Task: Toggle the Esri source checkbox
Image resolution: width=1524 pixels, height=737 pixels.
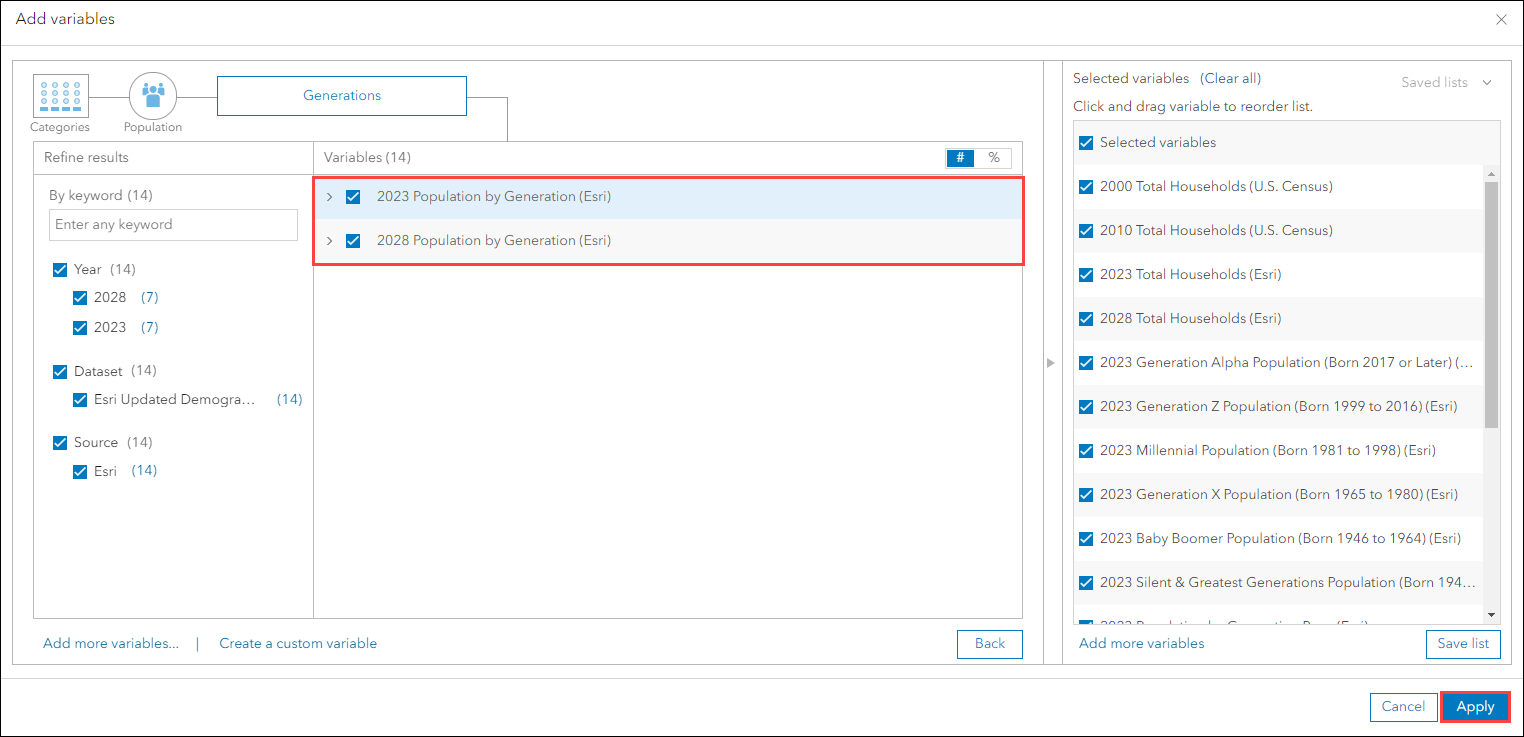Action: coord(80,472)
